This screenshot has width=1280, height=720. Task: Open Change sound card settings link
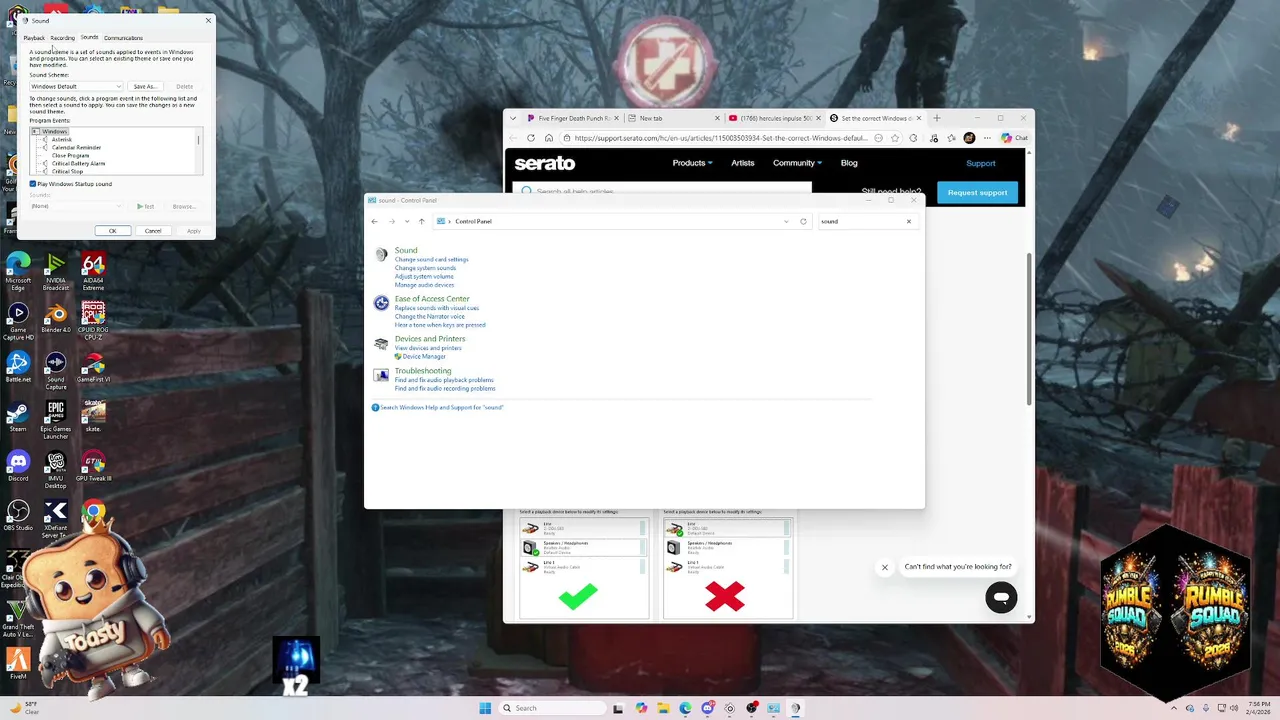point(431,260)
